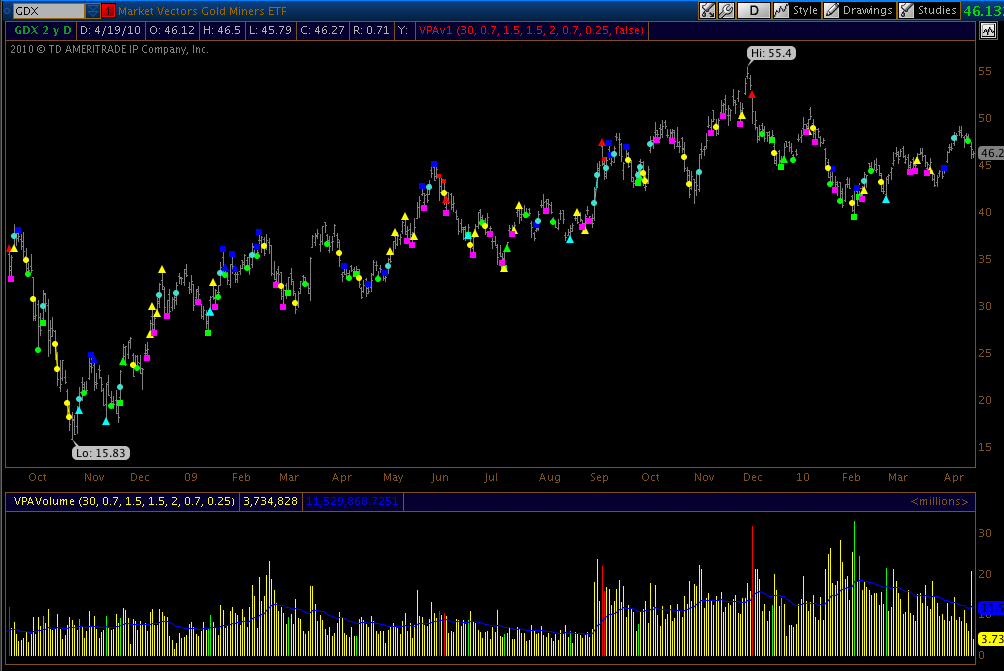1004x671 pixels.
Task: Open chart settings wrench icon
Action: 726,10
